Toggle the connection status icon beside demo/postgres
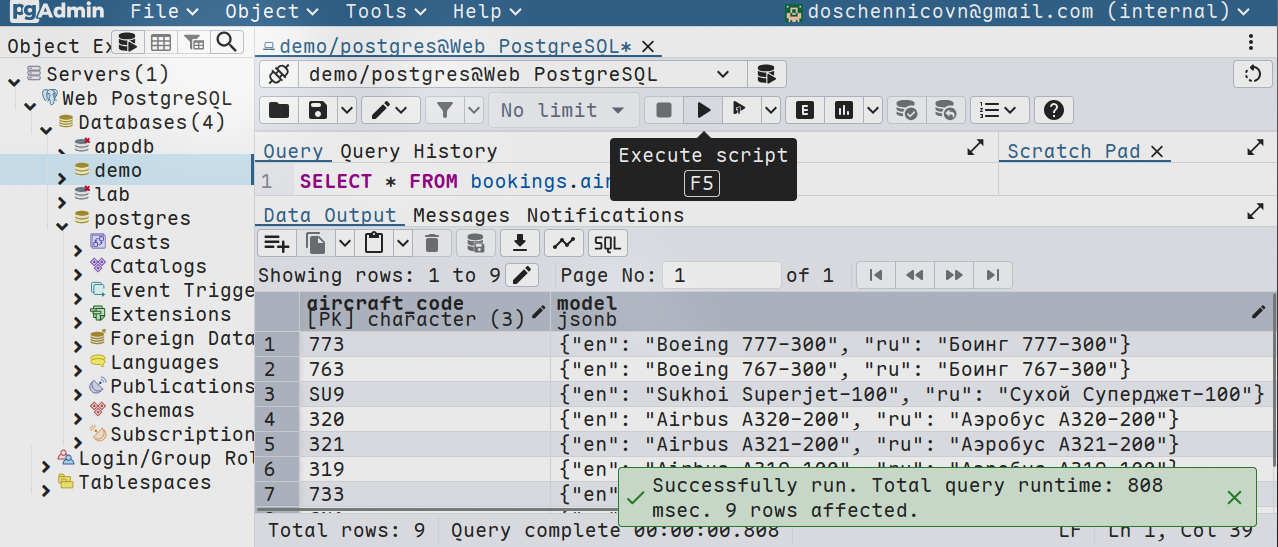This screenshot has height=547, width=1278. 279,75
